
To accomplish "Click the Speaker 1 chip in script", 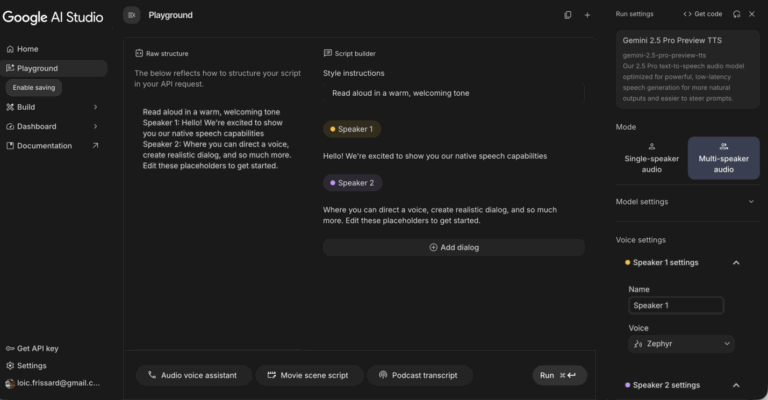I will point(352,129).
